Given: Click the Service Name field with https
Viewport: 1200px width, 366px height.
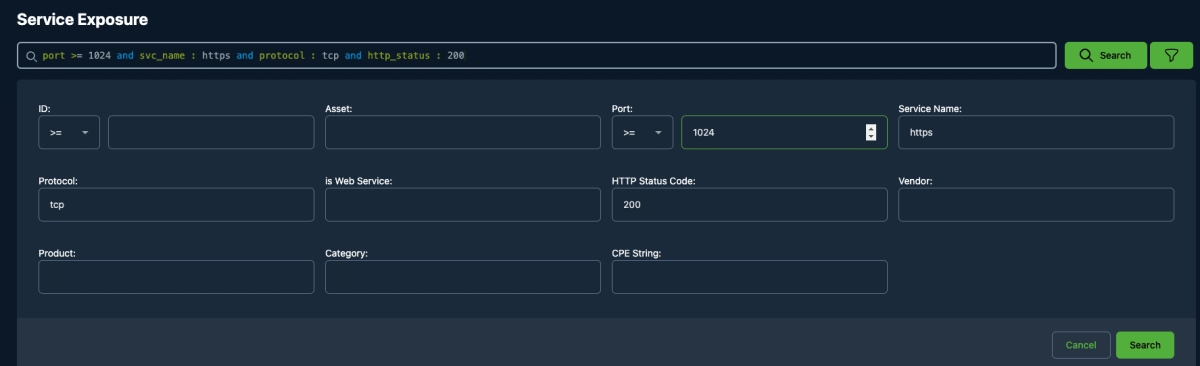Looking at the screenshot, I should 1036,132.
